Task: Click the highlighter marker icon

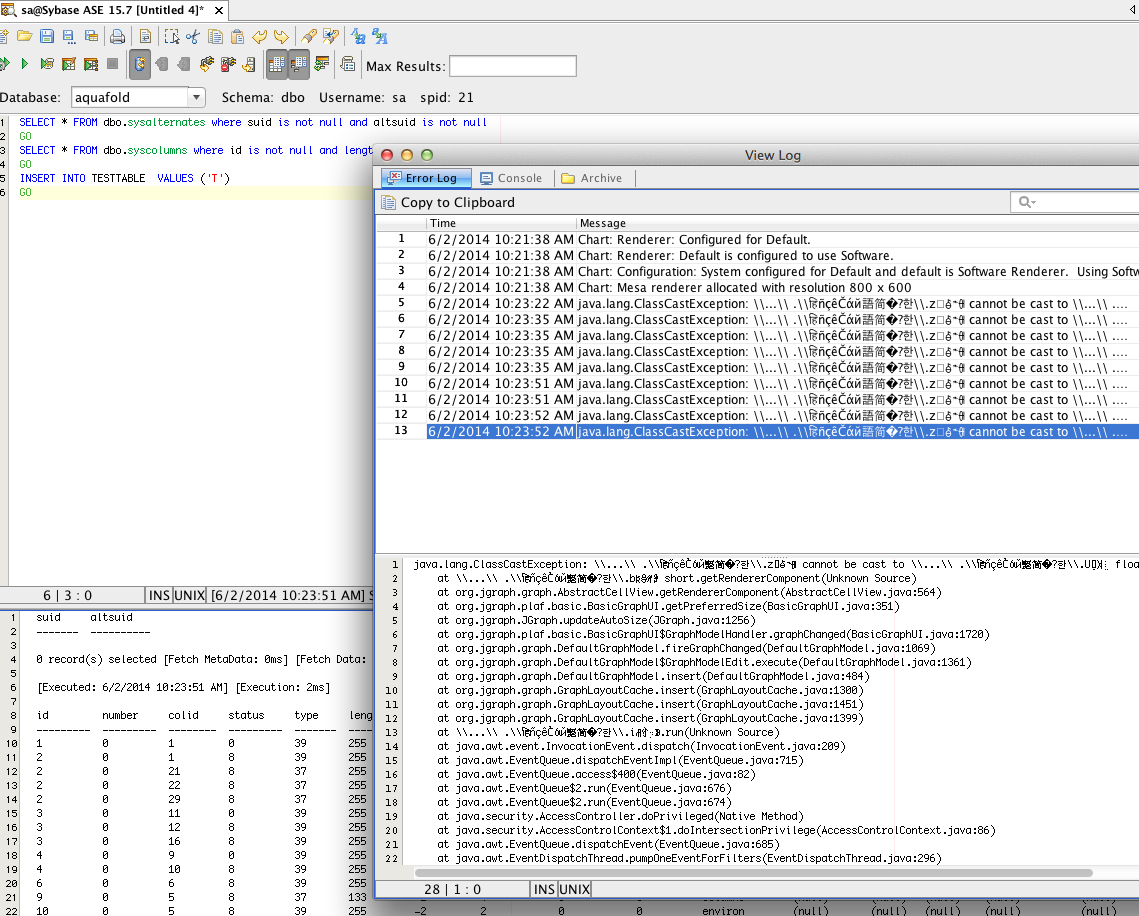Action: coord(309,36)
